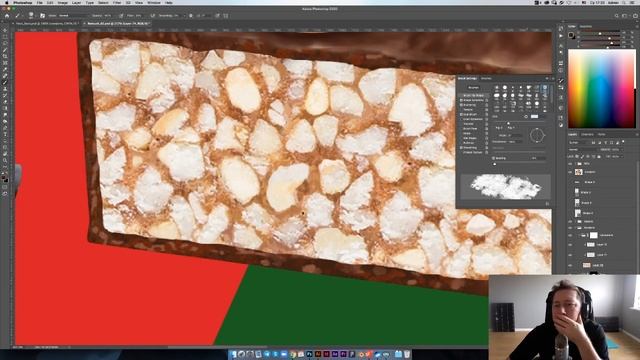Select Brush Tip Shape section

(473, 96)
